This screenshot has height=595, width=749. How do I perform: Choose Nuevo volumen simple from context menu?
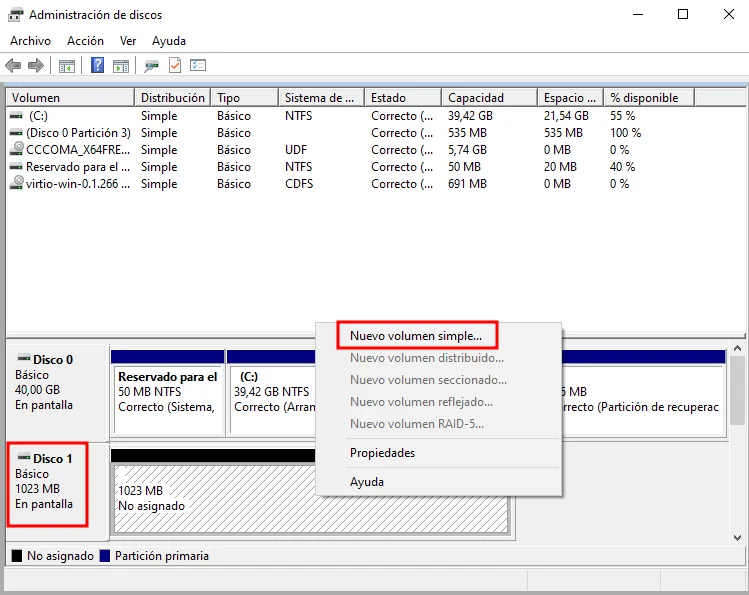[x=416, y=336]
